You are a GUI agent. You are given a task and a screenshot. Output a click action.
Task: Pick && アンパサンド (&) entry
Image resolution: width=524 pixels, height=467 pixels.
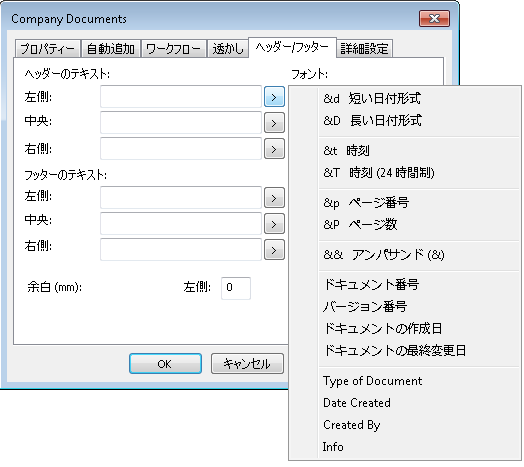click(x=404, y=255)
